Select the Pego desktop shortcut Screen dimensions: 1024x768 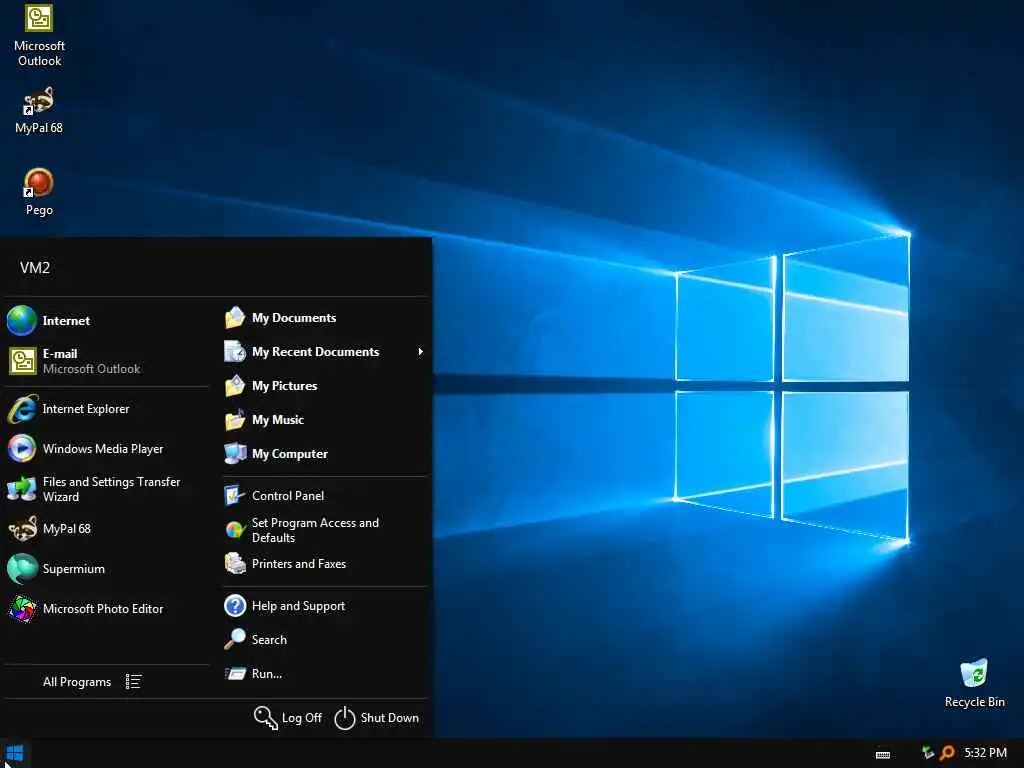click(x=39, y=191)
